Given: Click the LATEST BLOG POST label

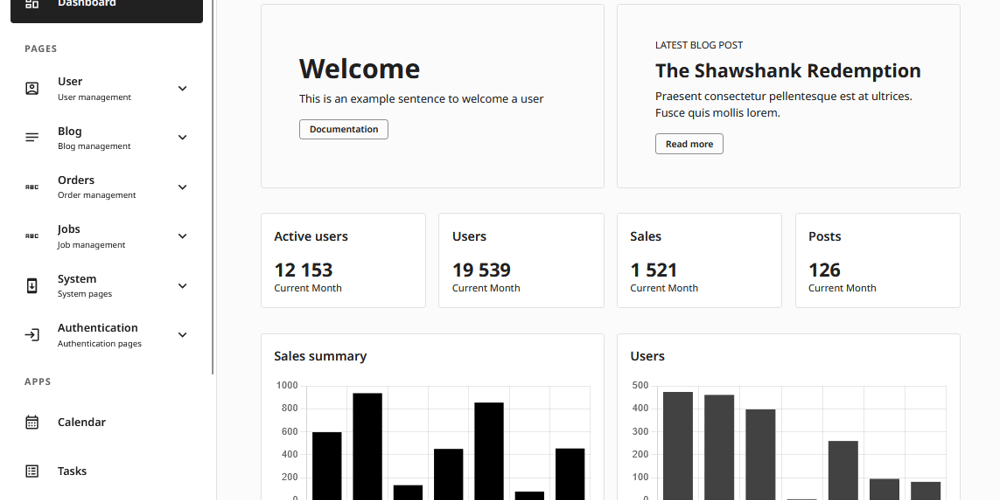Looking at the screenshot, I should pyautogui.click(x=699, y=45).
